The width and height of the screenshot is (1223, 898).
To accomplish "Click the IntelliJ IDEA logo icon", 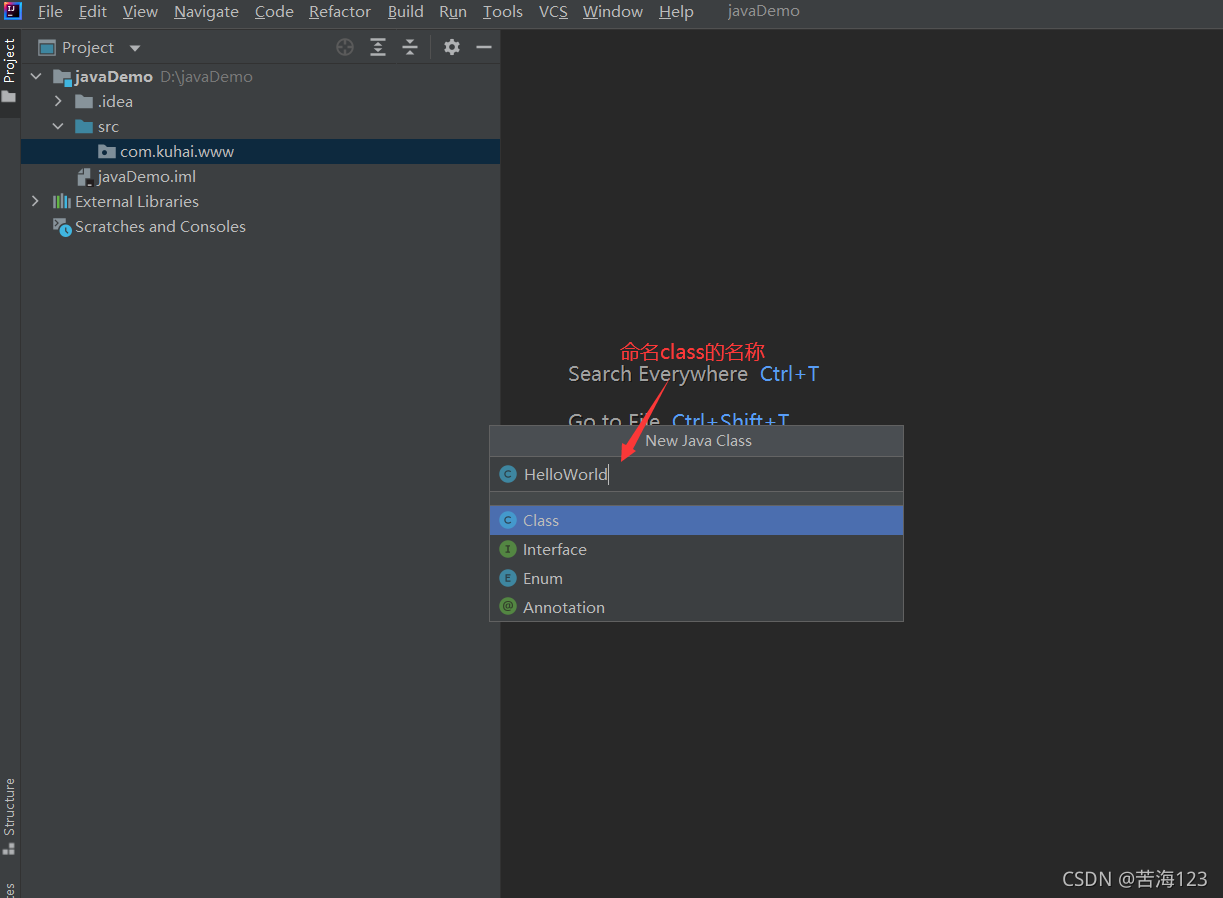I will [x=12, y=11].
